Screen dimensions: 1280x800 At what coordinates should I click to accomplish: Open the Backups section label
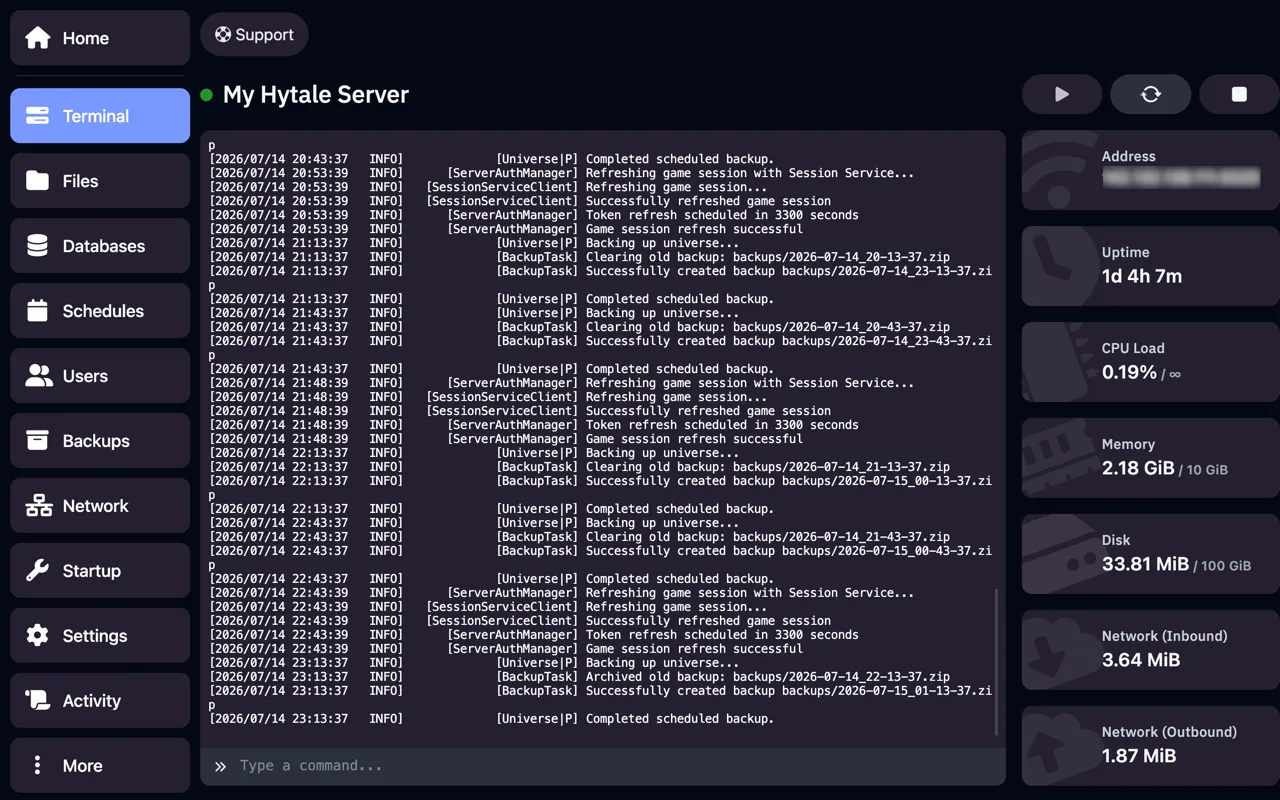tap(96, 441)
